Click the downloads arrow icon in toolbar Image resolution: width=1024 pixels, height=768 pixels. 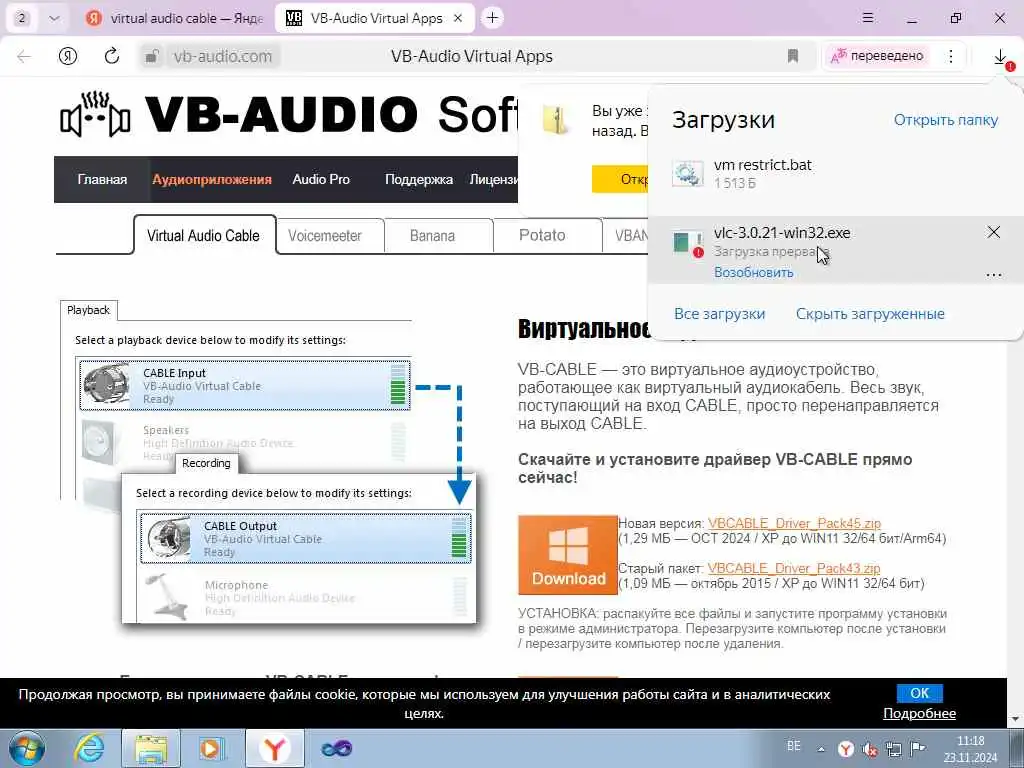(x=1000, y=57)
